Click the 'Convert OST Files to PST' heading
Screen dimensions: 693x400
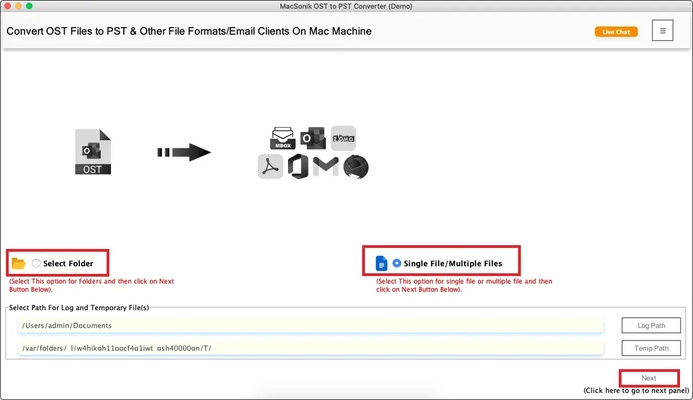[189, 31]
